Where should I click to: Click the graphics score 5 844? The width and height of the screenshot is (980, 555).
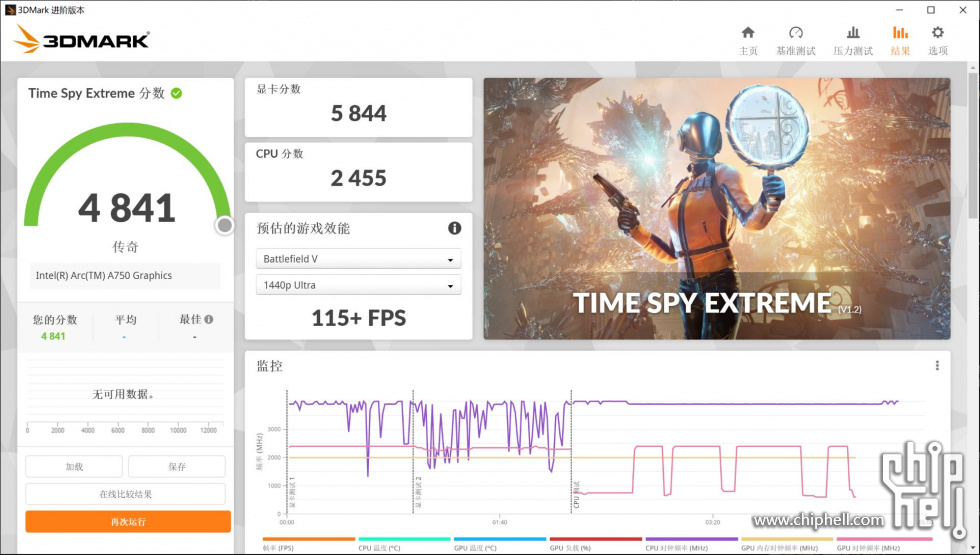point(359,113)
